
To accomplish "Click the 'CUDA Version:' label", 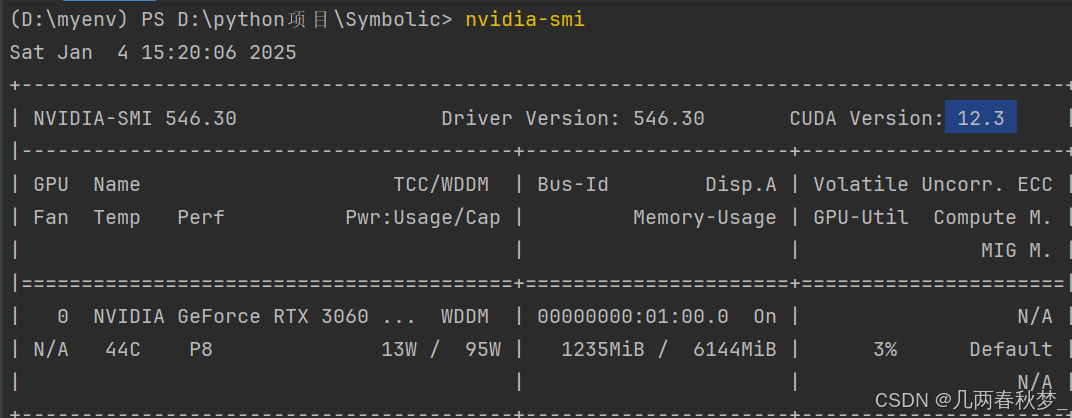I will point(867,118).
